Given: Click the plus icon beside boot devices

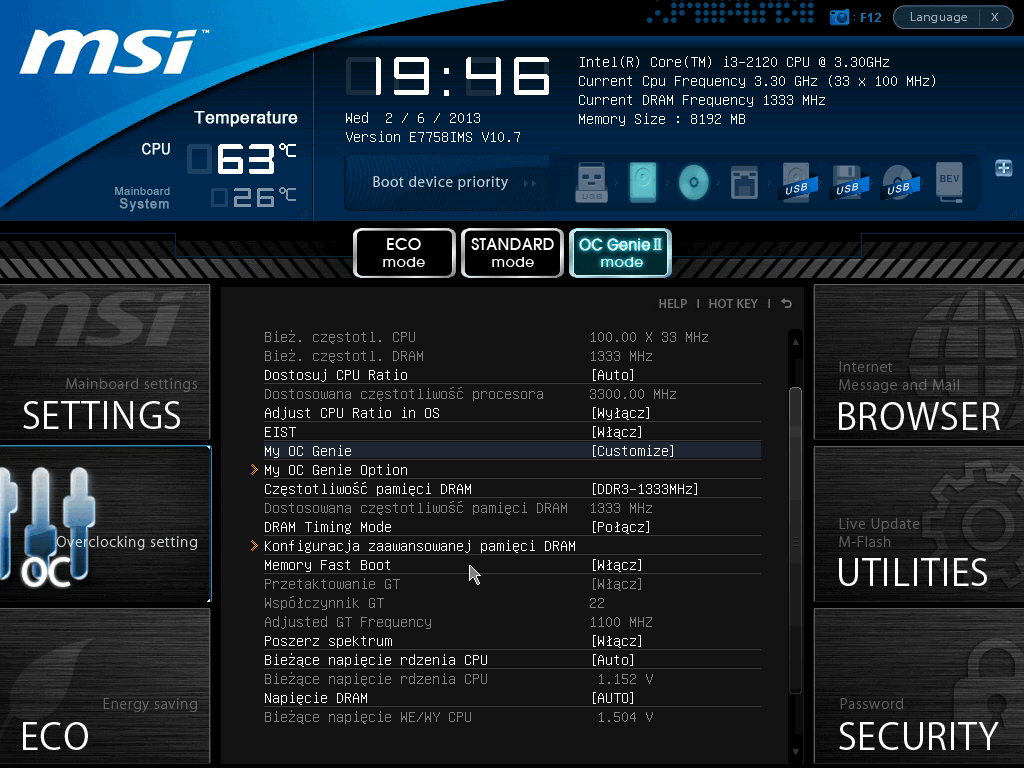Looking at the screenshot, I should (x=1004, y=168).
